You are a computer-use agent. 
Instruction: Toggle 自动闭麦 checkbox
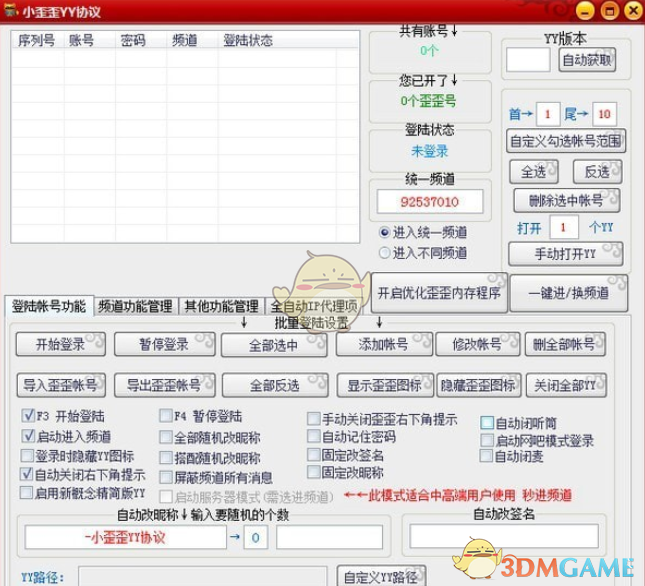tap(486, 456)
